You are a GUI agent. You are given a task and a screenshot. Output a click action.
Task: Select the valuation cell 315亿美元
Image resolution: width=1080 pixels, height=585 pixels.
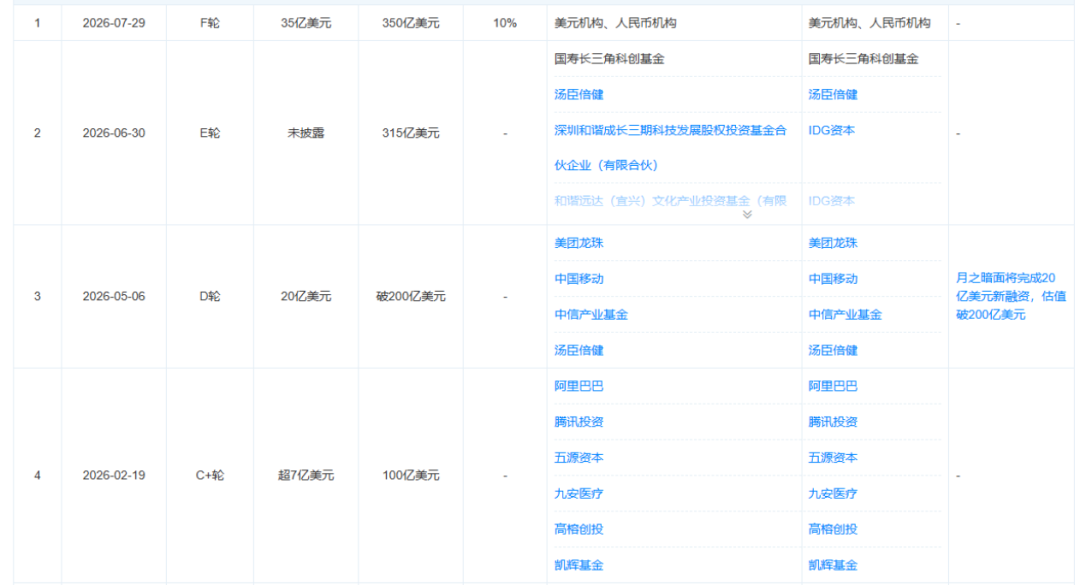411,133
